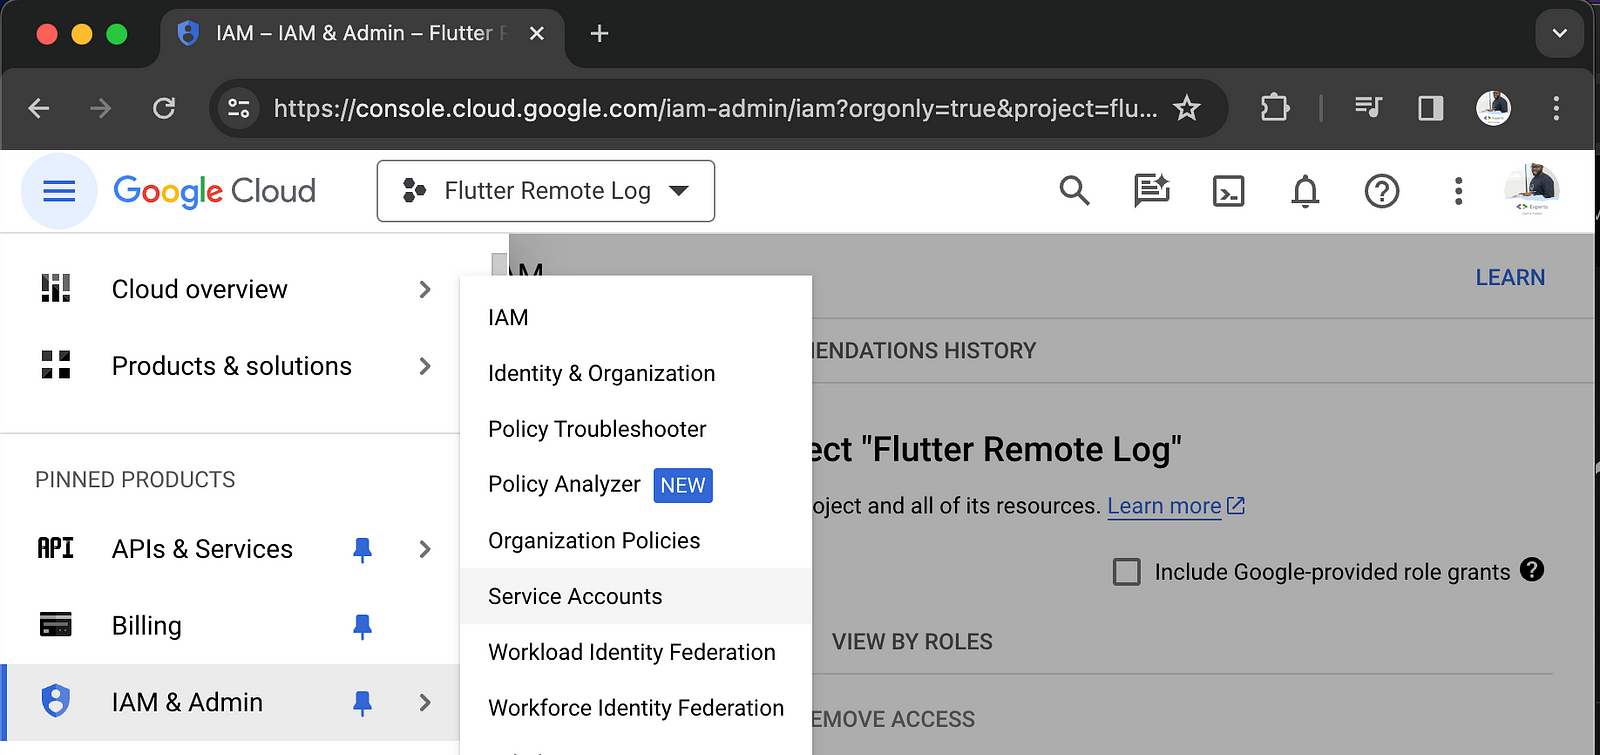Open the media controls icon in Chrome toolbar

(x=1368, y=108)
